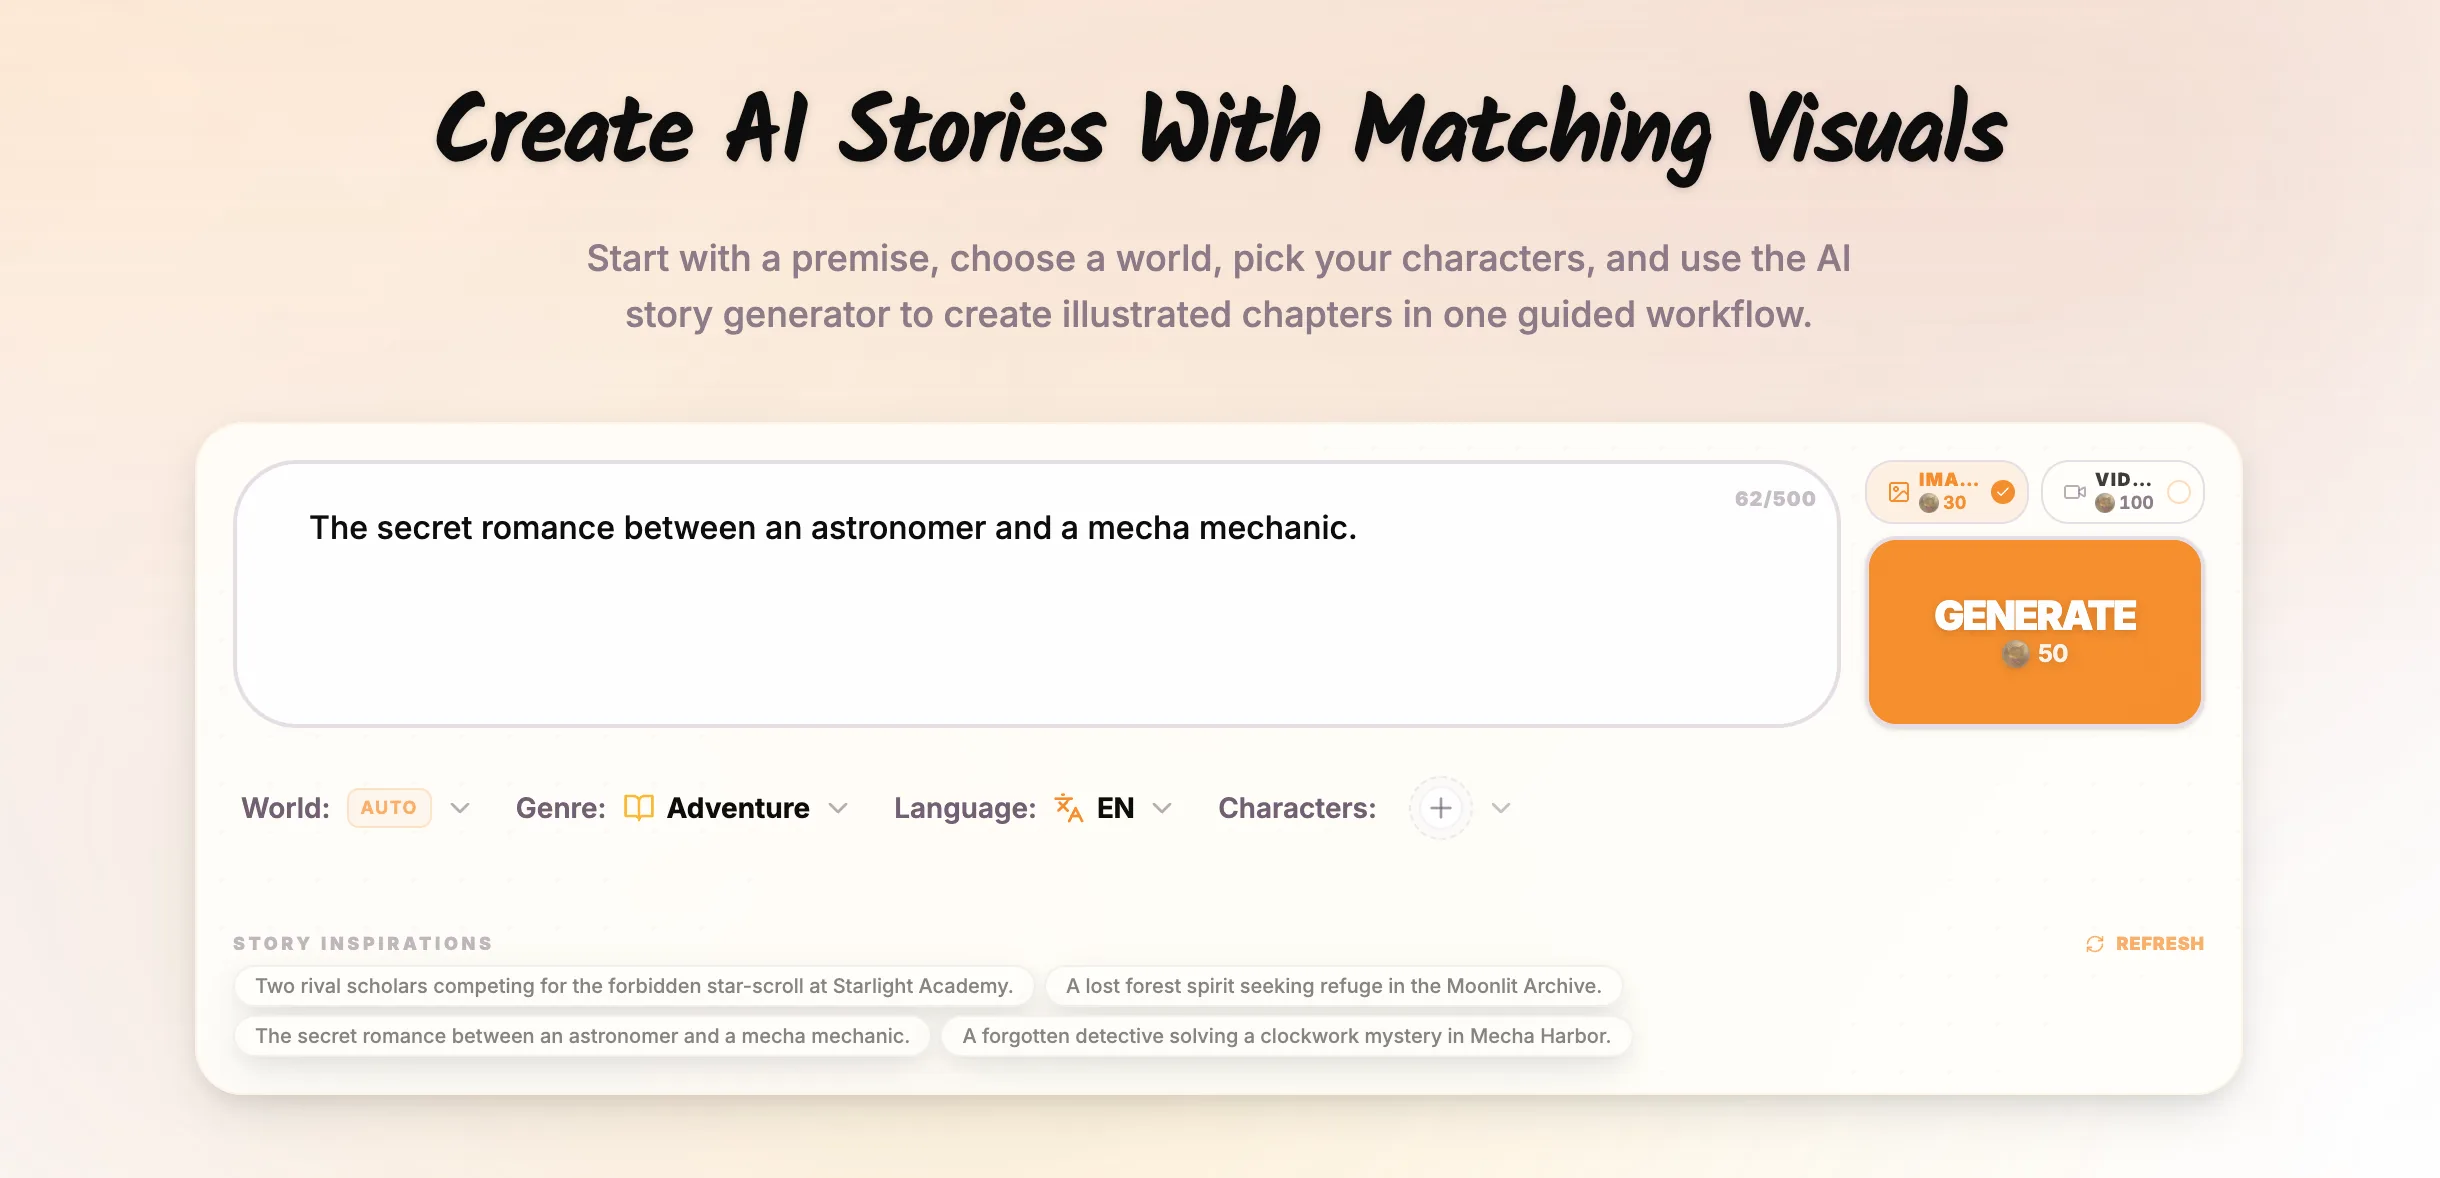Pick the Starlight Academy rival scholars inspiration
The width and height of the screenshot is (2440, 1178).
coord(634,986)
